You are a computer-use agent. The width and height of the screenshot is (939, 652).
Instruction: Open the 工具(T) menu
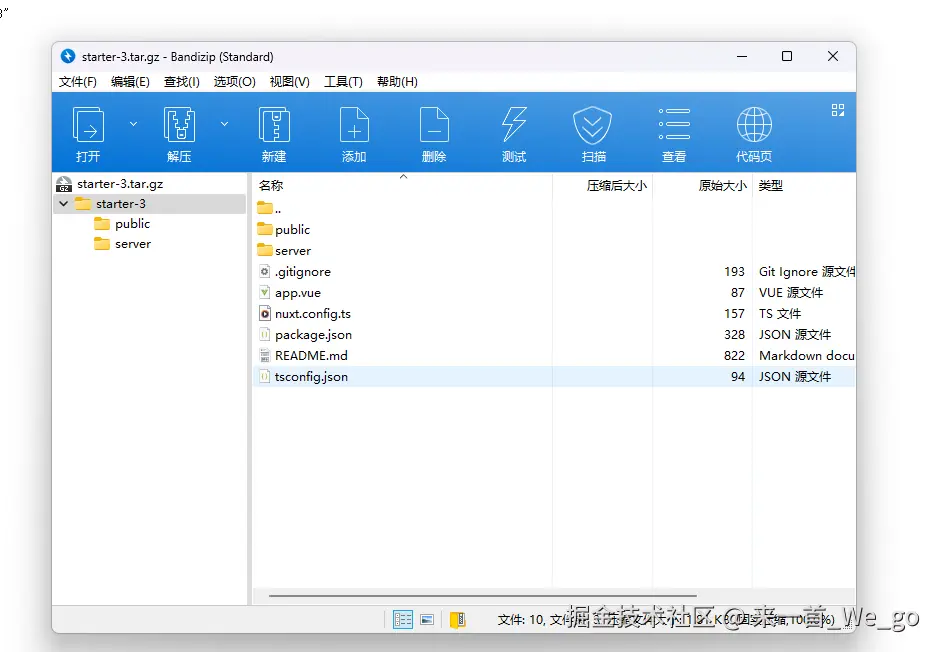pos(343,81)
